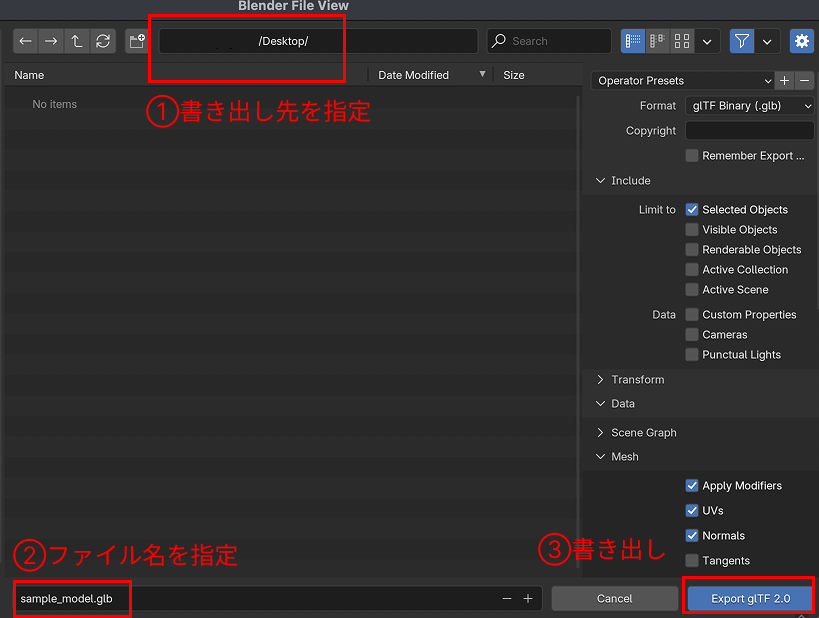Toggle file filter funnel icon
Viewport: 819px width, 618px height.
741,41
